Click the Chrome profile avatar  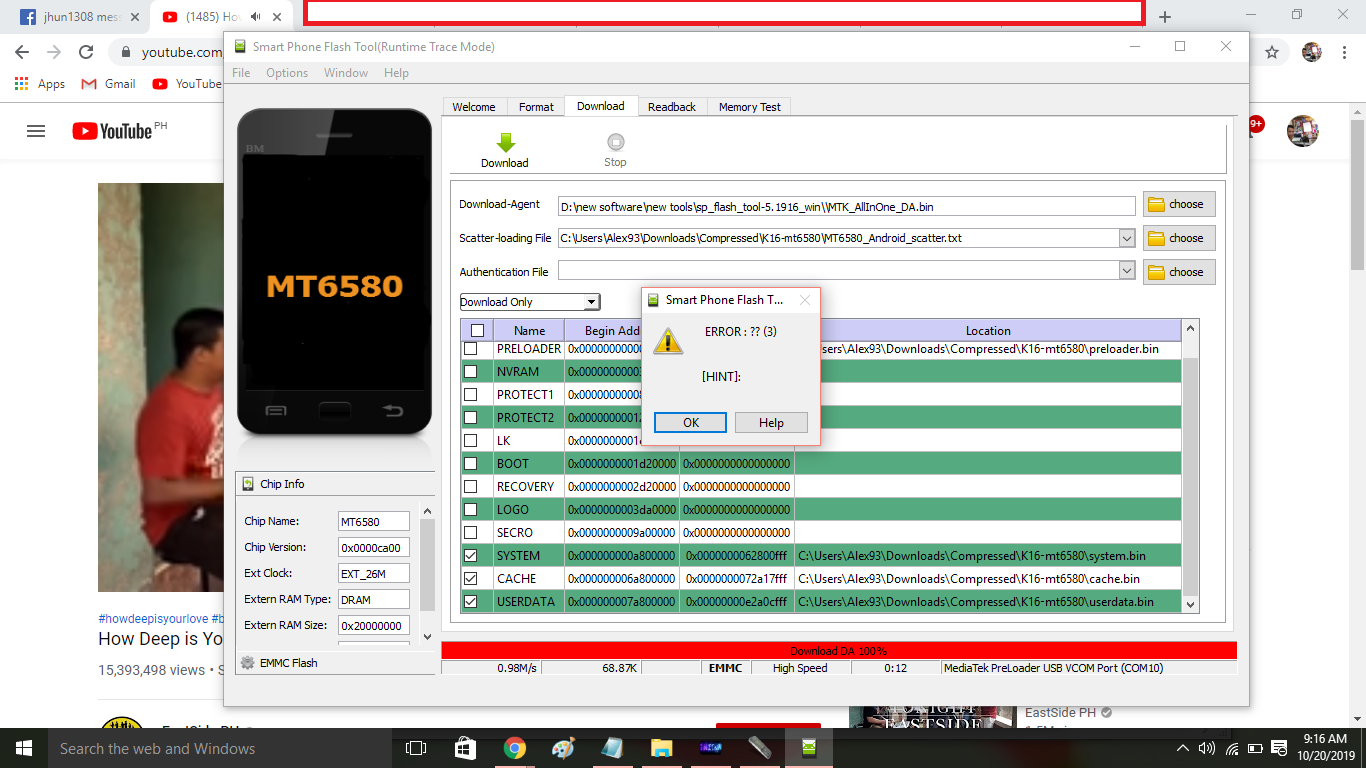pos(1312,52)
